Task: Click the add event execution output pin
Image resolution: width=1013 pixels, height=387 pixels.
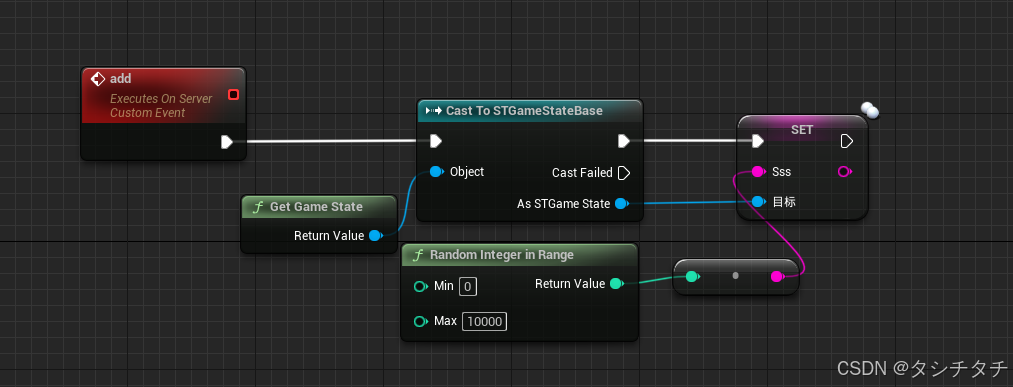Action: [227, 141]
